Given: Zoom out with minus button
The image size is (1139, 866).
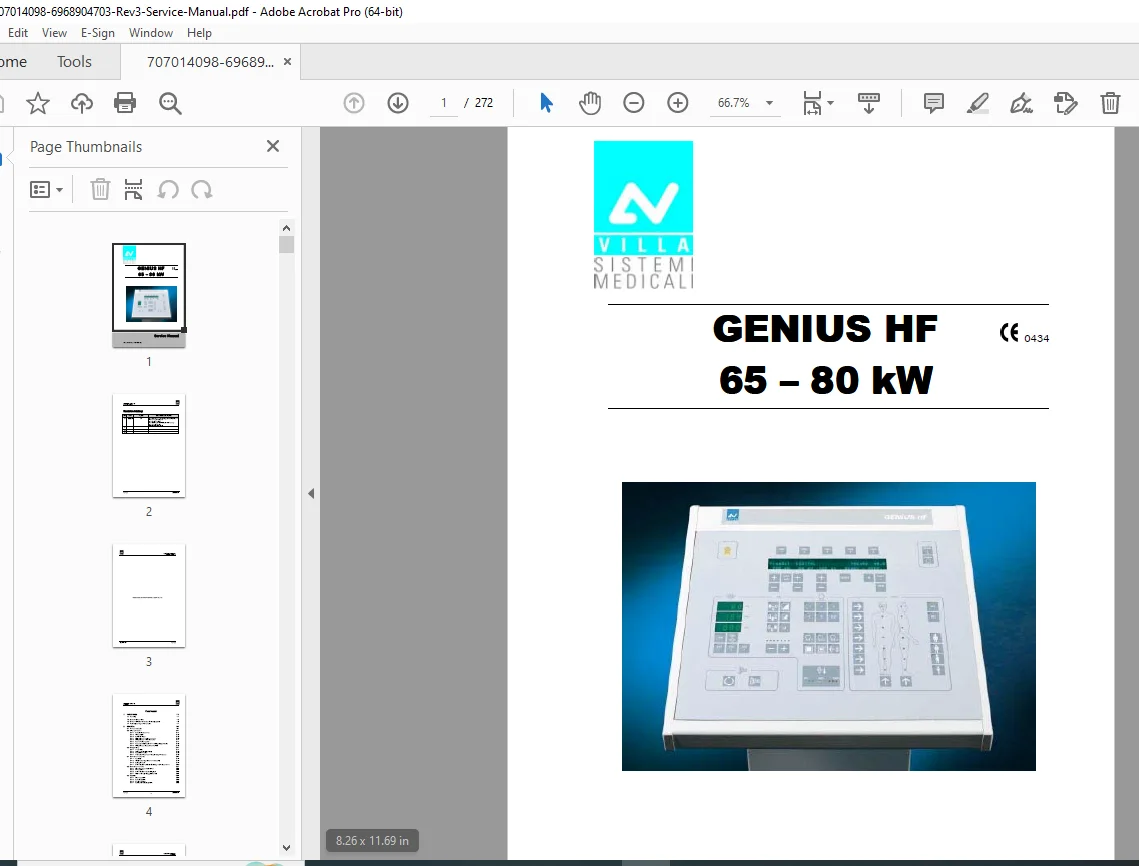Looking at the screenshot, I should point(633,103).
